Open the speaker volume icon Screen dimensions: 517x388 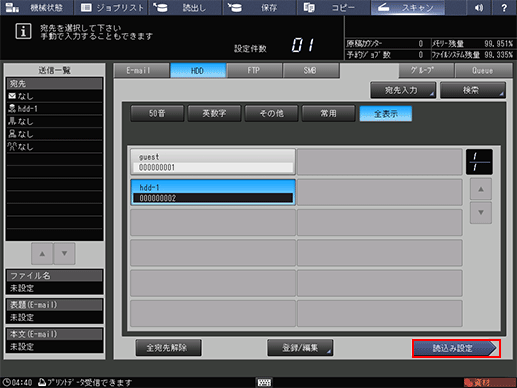[479, 7]
